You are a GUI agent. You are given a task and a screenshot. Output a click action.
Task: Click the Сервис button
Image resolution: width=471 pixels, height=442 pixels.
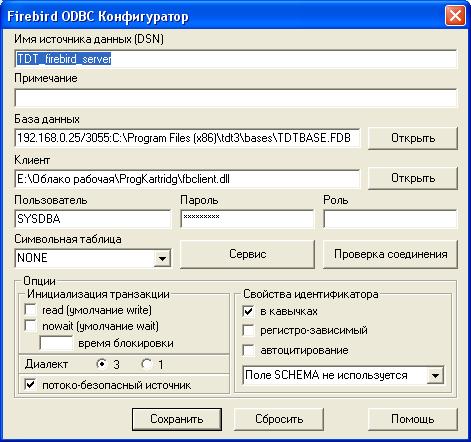point(247,254)
